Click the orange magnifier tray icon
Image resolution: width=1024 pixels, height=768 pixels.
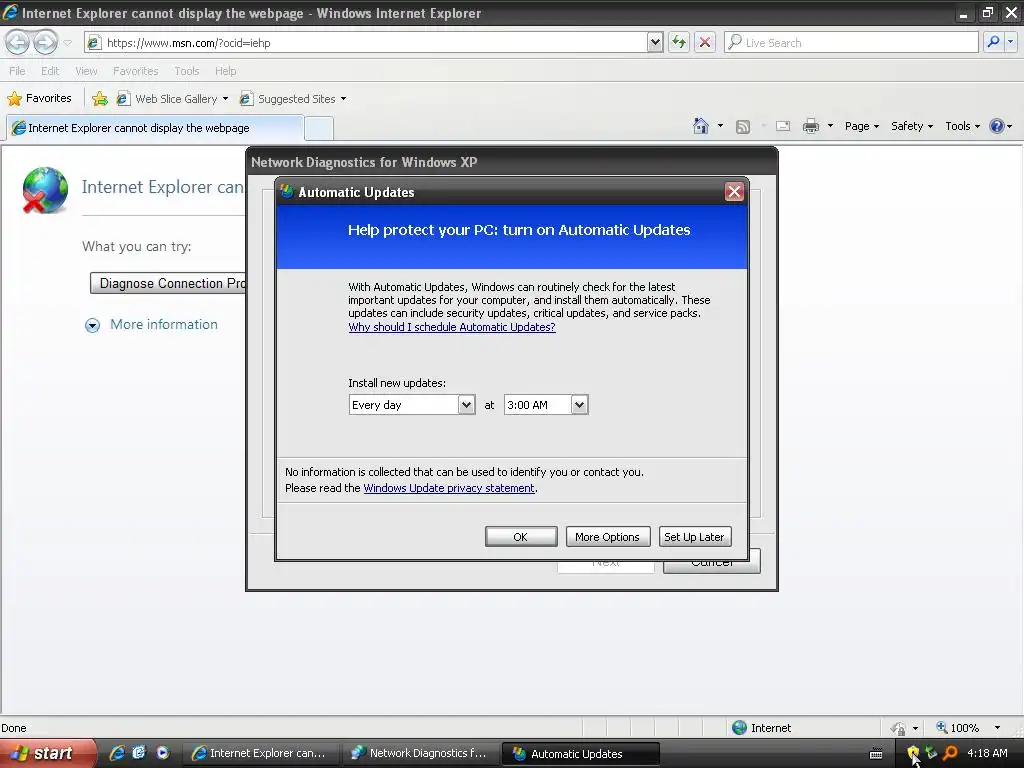click(x=950, y=753)
